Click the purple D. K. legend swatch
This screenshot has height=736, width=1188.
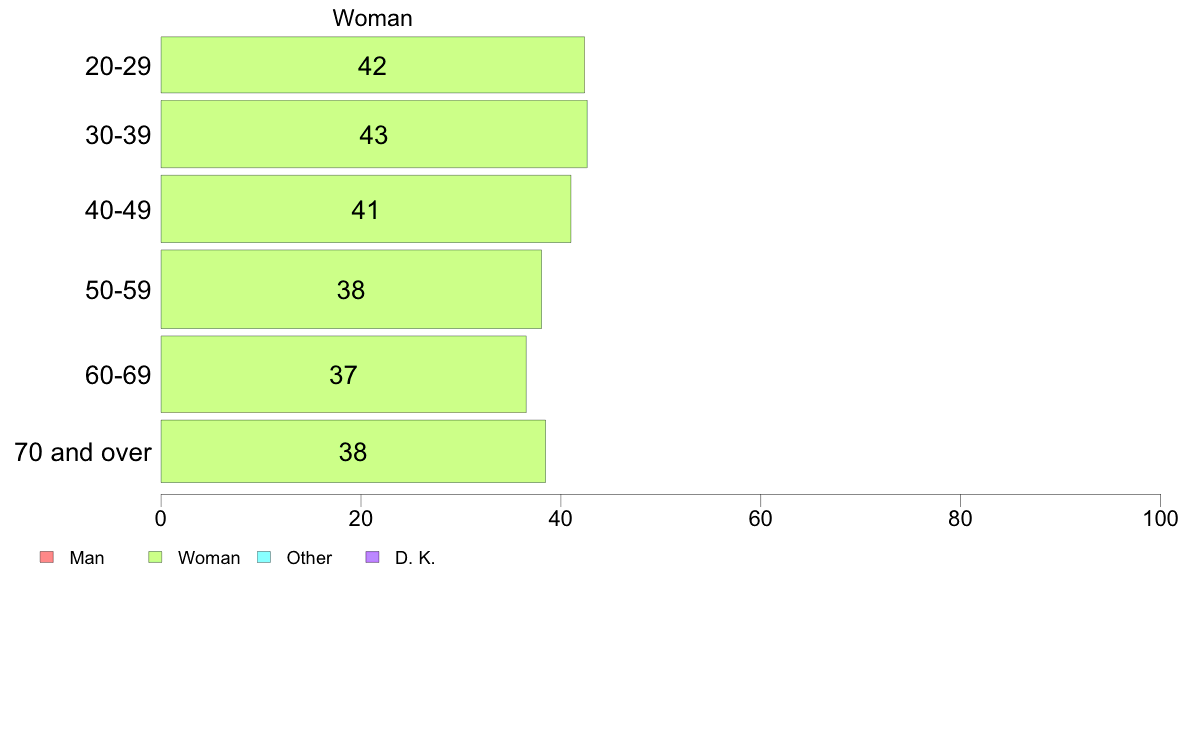(x=372, y=557)
